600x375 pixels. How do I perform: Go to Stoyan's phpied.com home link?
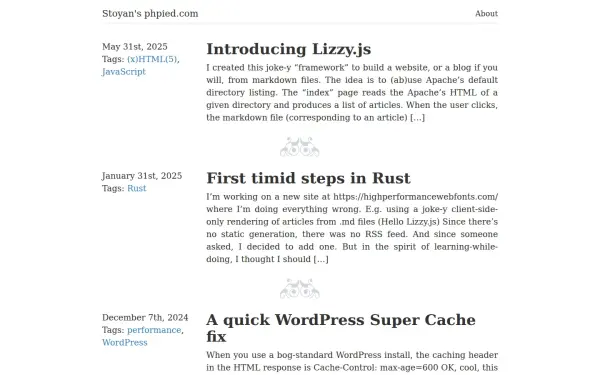click(x=150, y=13)
